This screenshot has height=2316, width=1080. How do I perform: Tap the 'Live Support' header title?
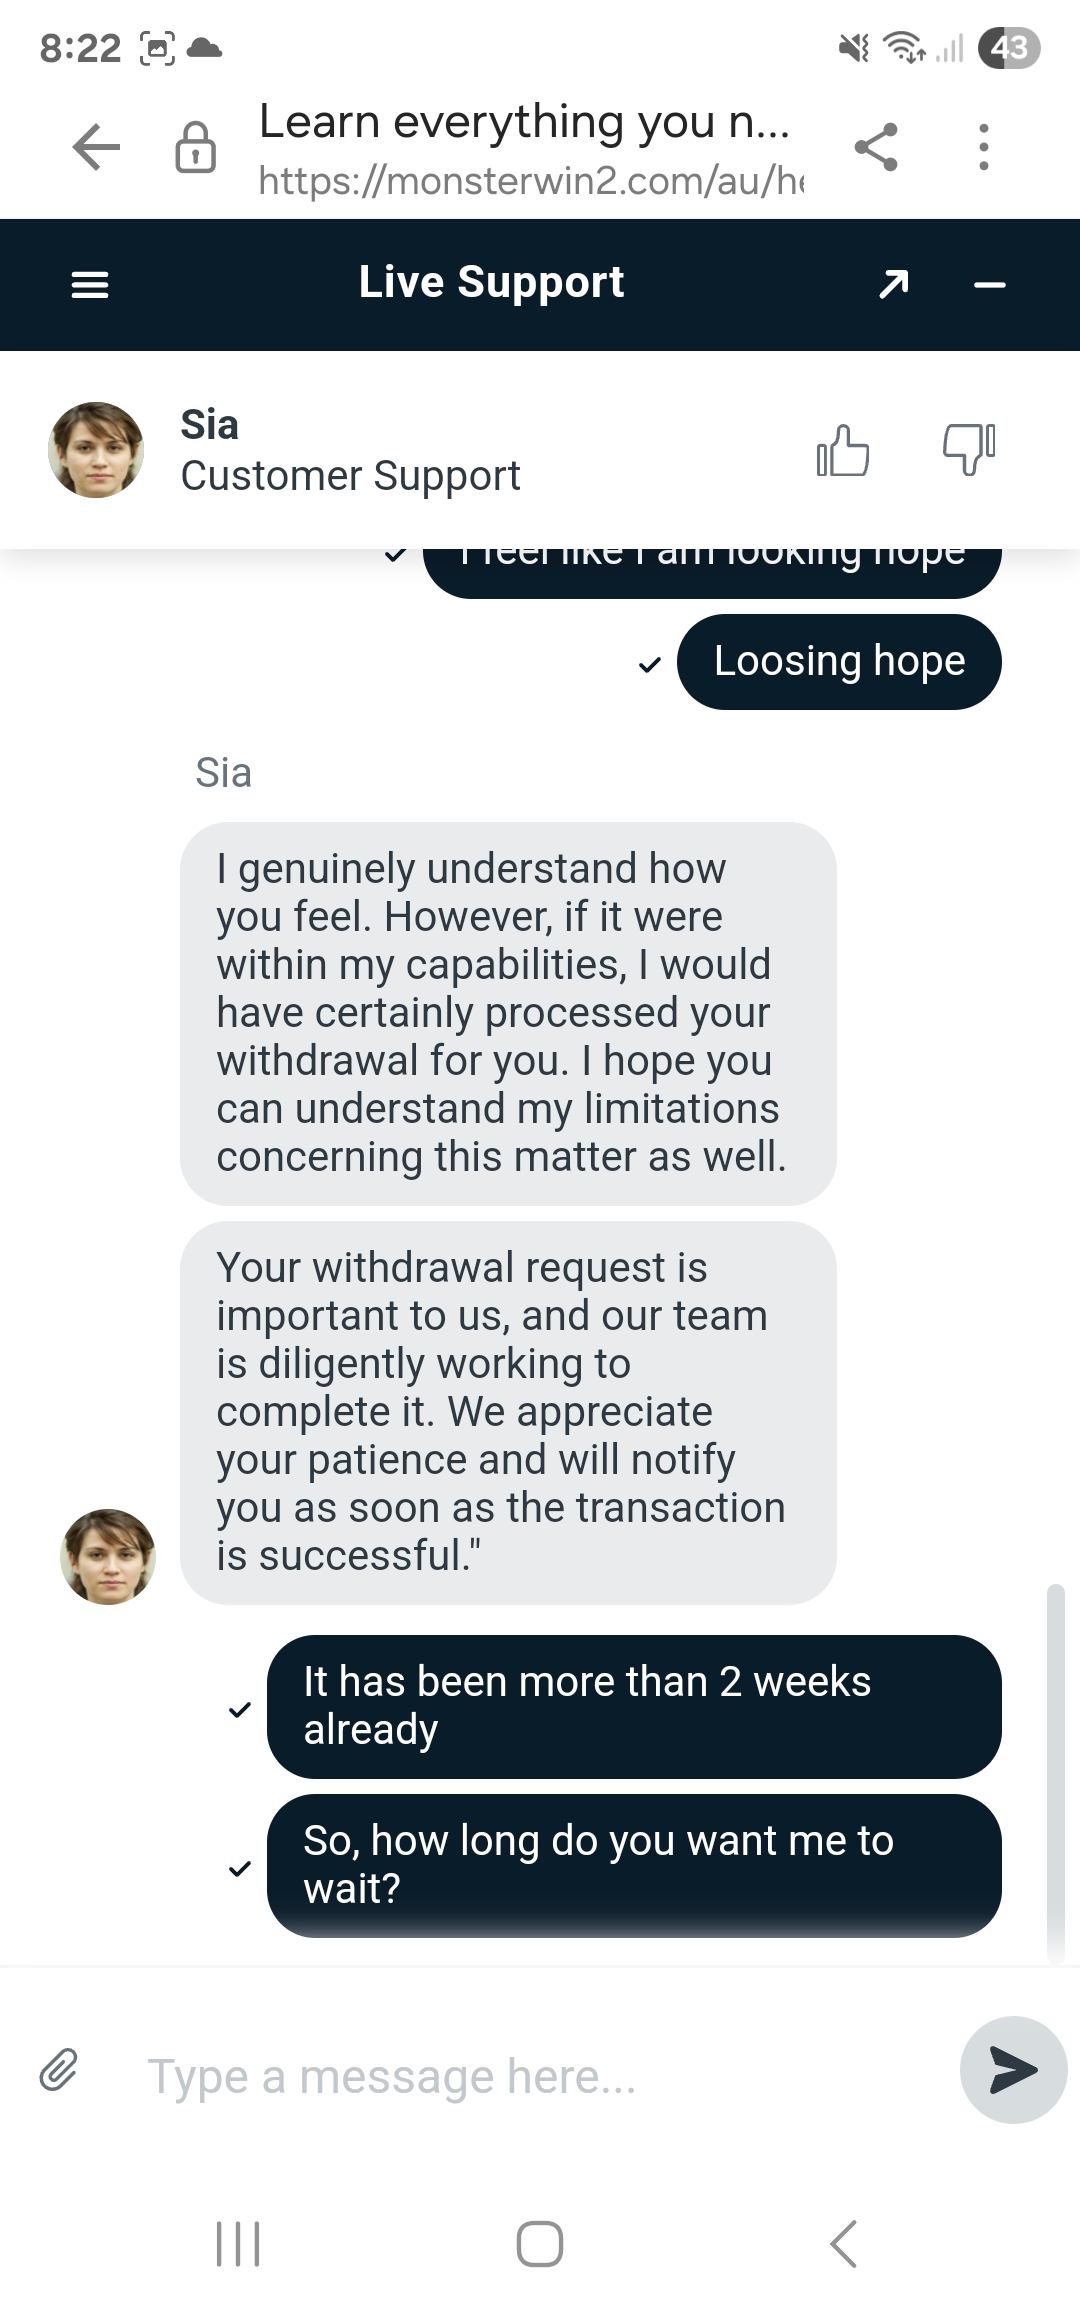click(x=491, y=283)
